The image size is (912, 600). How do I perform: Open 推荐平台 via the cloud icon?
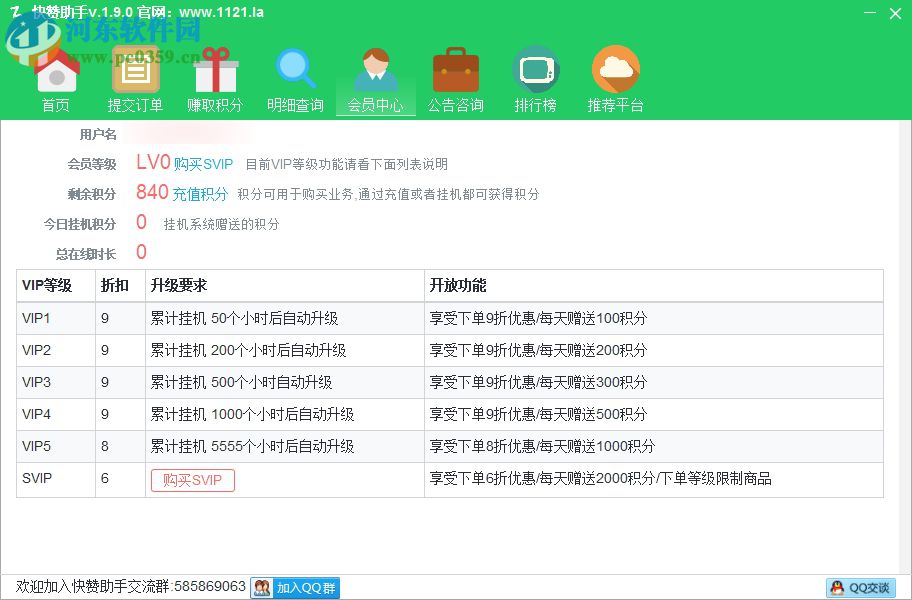(616, 68)
